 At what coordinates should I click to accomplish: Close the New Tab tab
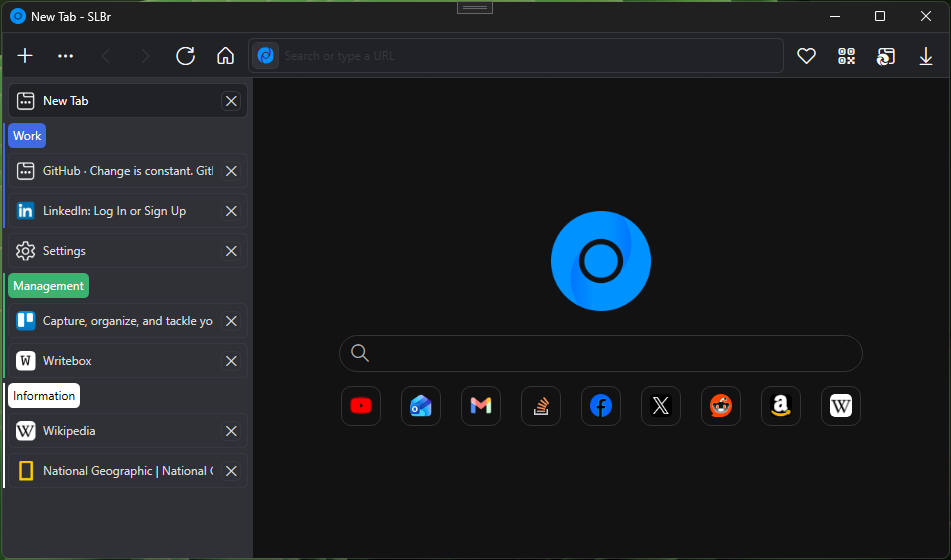[231, 101]
